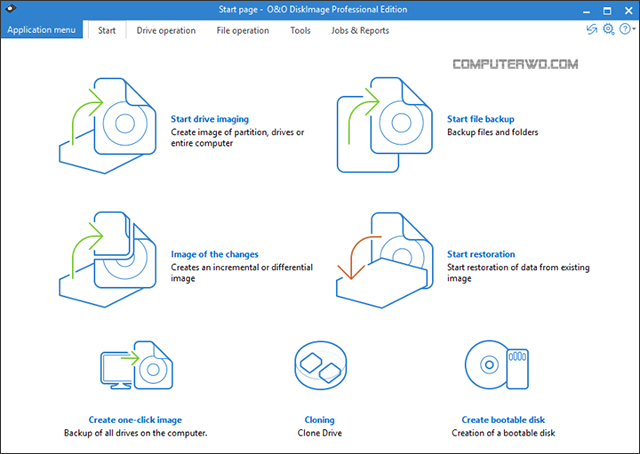Click 'Start restoration of data from existing image' text
The image size is (640, 454).
518,273
